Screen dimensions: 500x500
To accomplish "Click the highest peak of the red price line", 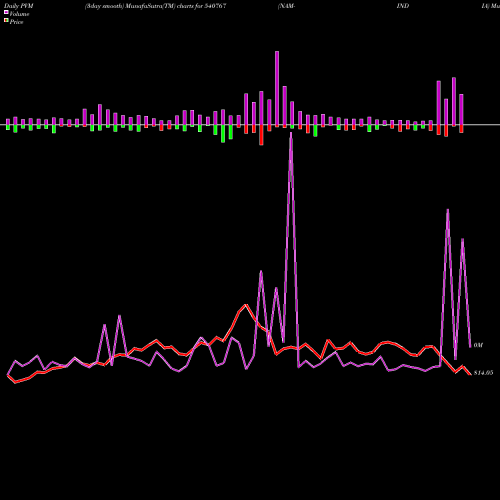I will (246, 305).
